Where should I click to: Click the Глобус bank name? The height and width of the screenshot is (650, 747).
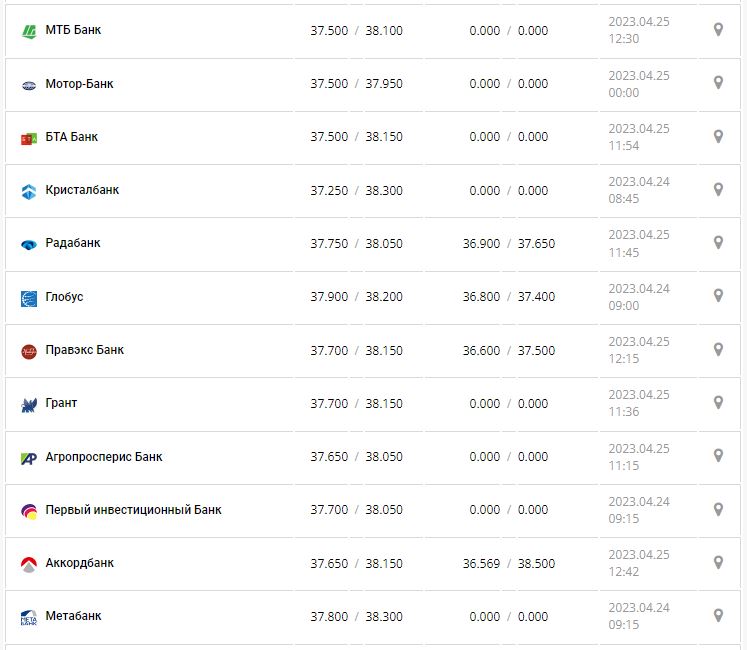coord(64,297)
